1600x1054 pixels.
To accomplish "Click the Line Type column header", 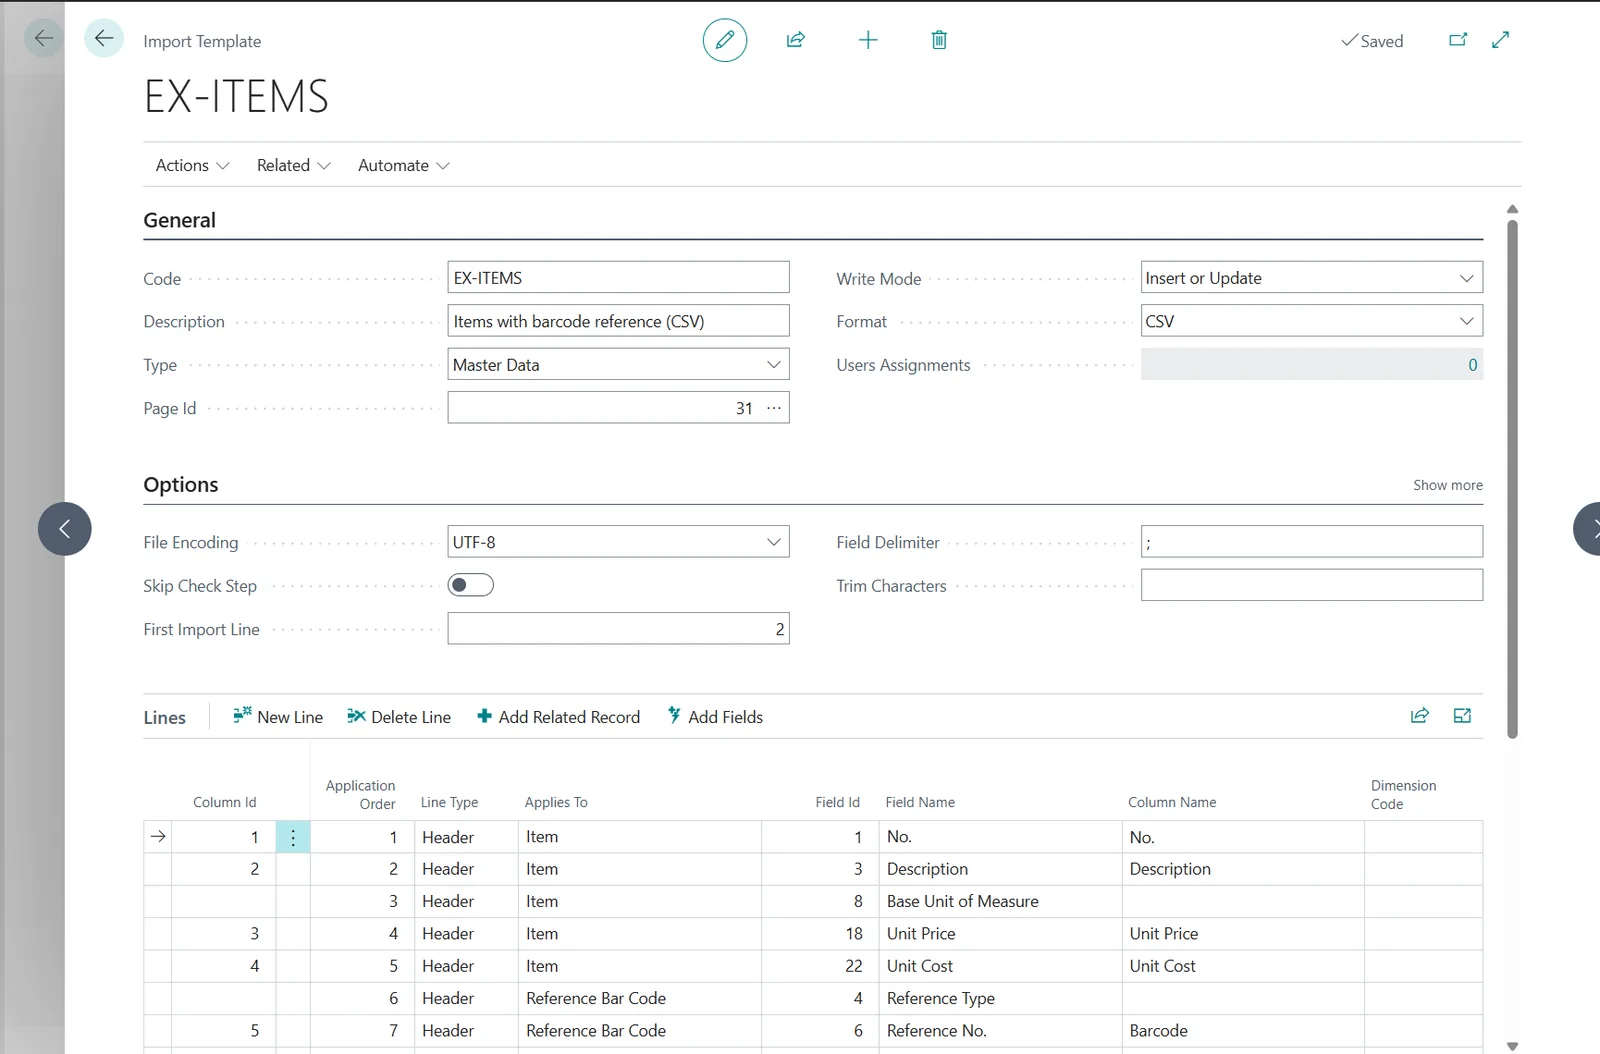I will pyautogui.click(x=449, y=802).
